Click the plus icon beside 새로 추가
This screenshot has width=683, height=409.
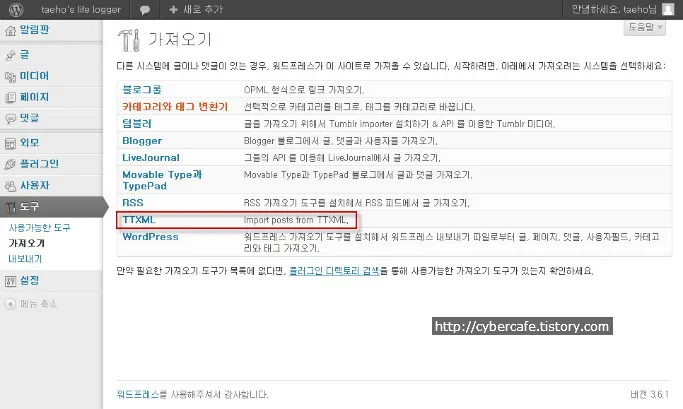point(173,9)
